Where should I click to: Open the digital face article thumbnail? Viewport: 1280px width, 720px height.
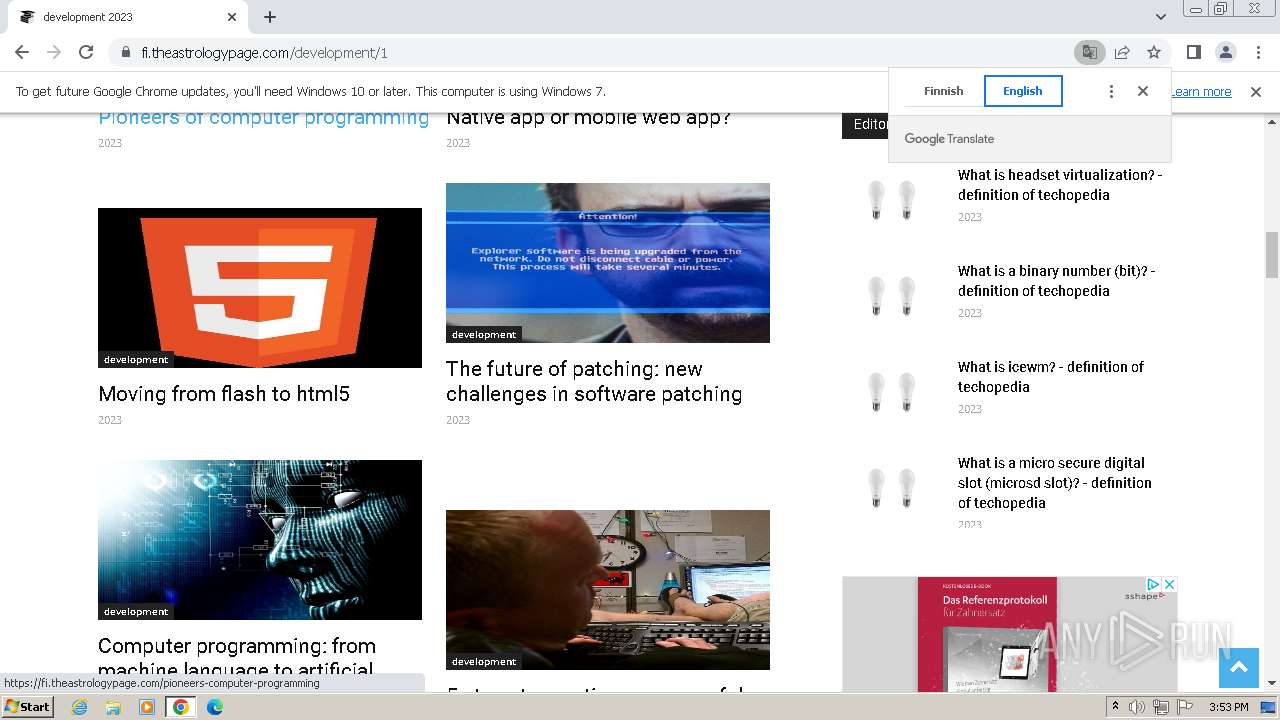260,540
